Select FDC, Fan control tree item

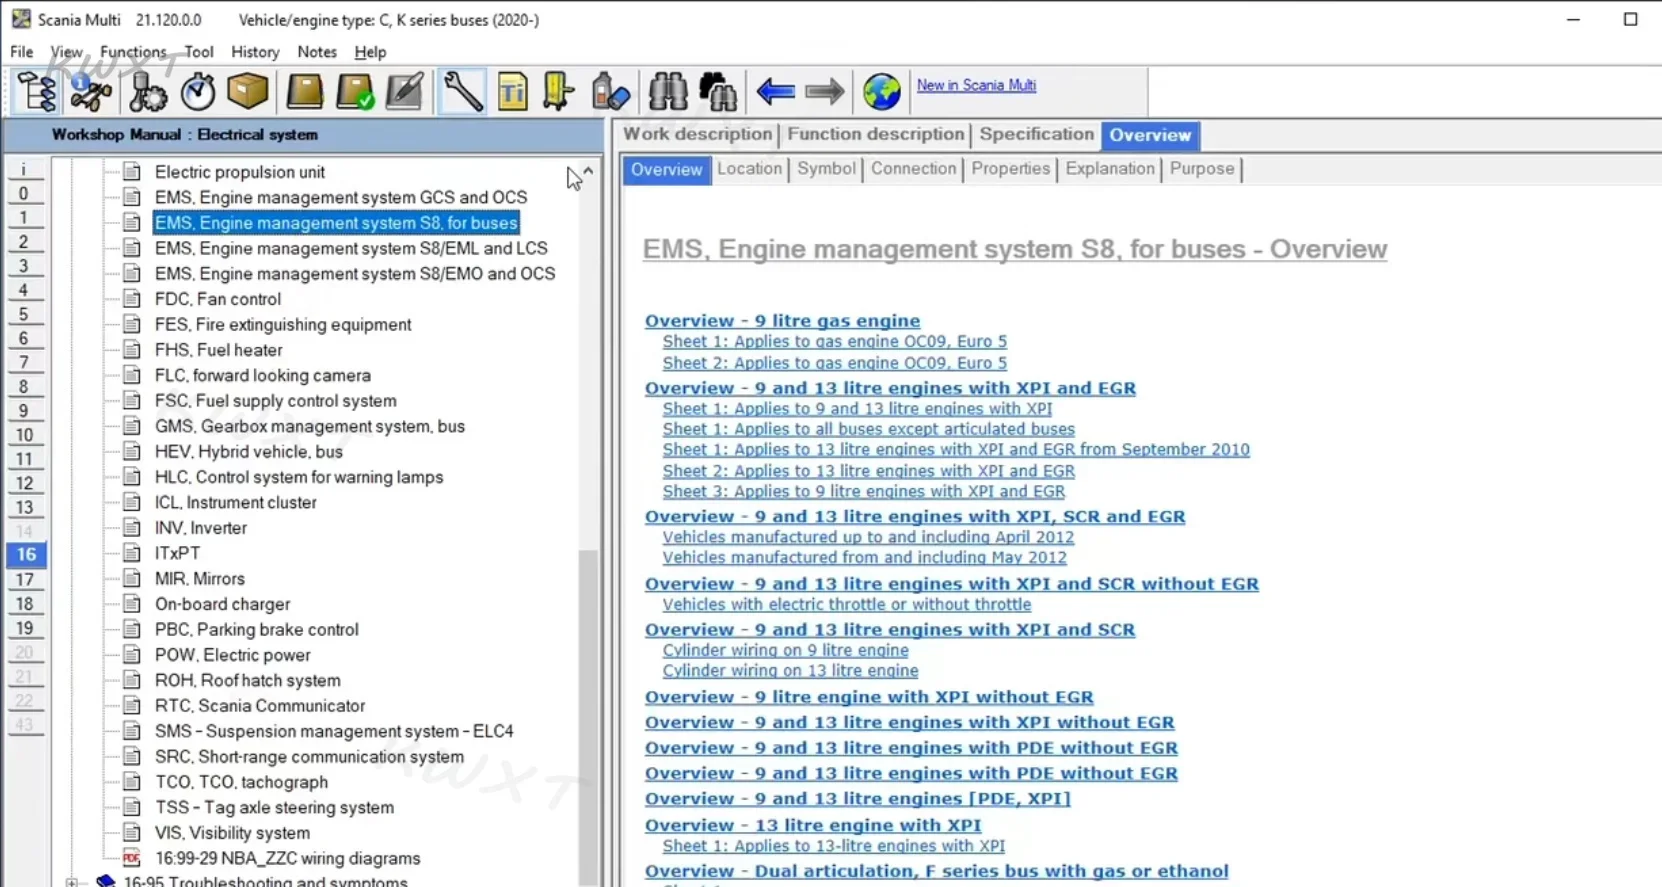[218, 299]
